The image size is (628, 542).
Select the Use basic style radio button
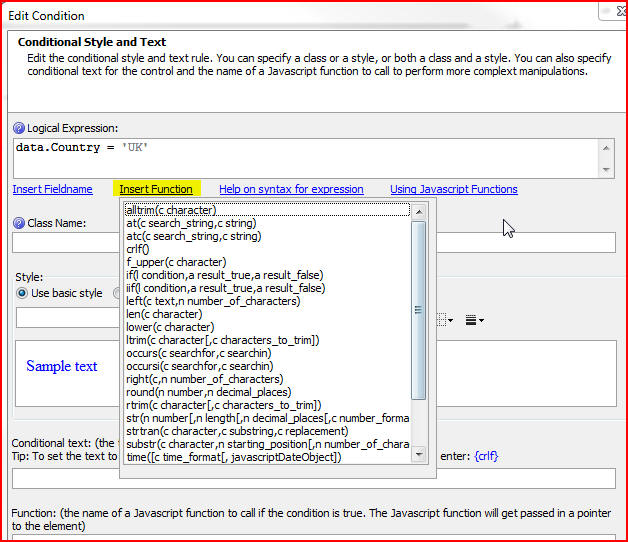(x=22, y=293)
